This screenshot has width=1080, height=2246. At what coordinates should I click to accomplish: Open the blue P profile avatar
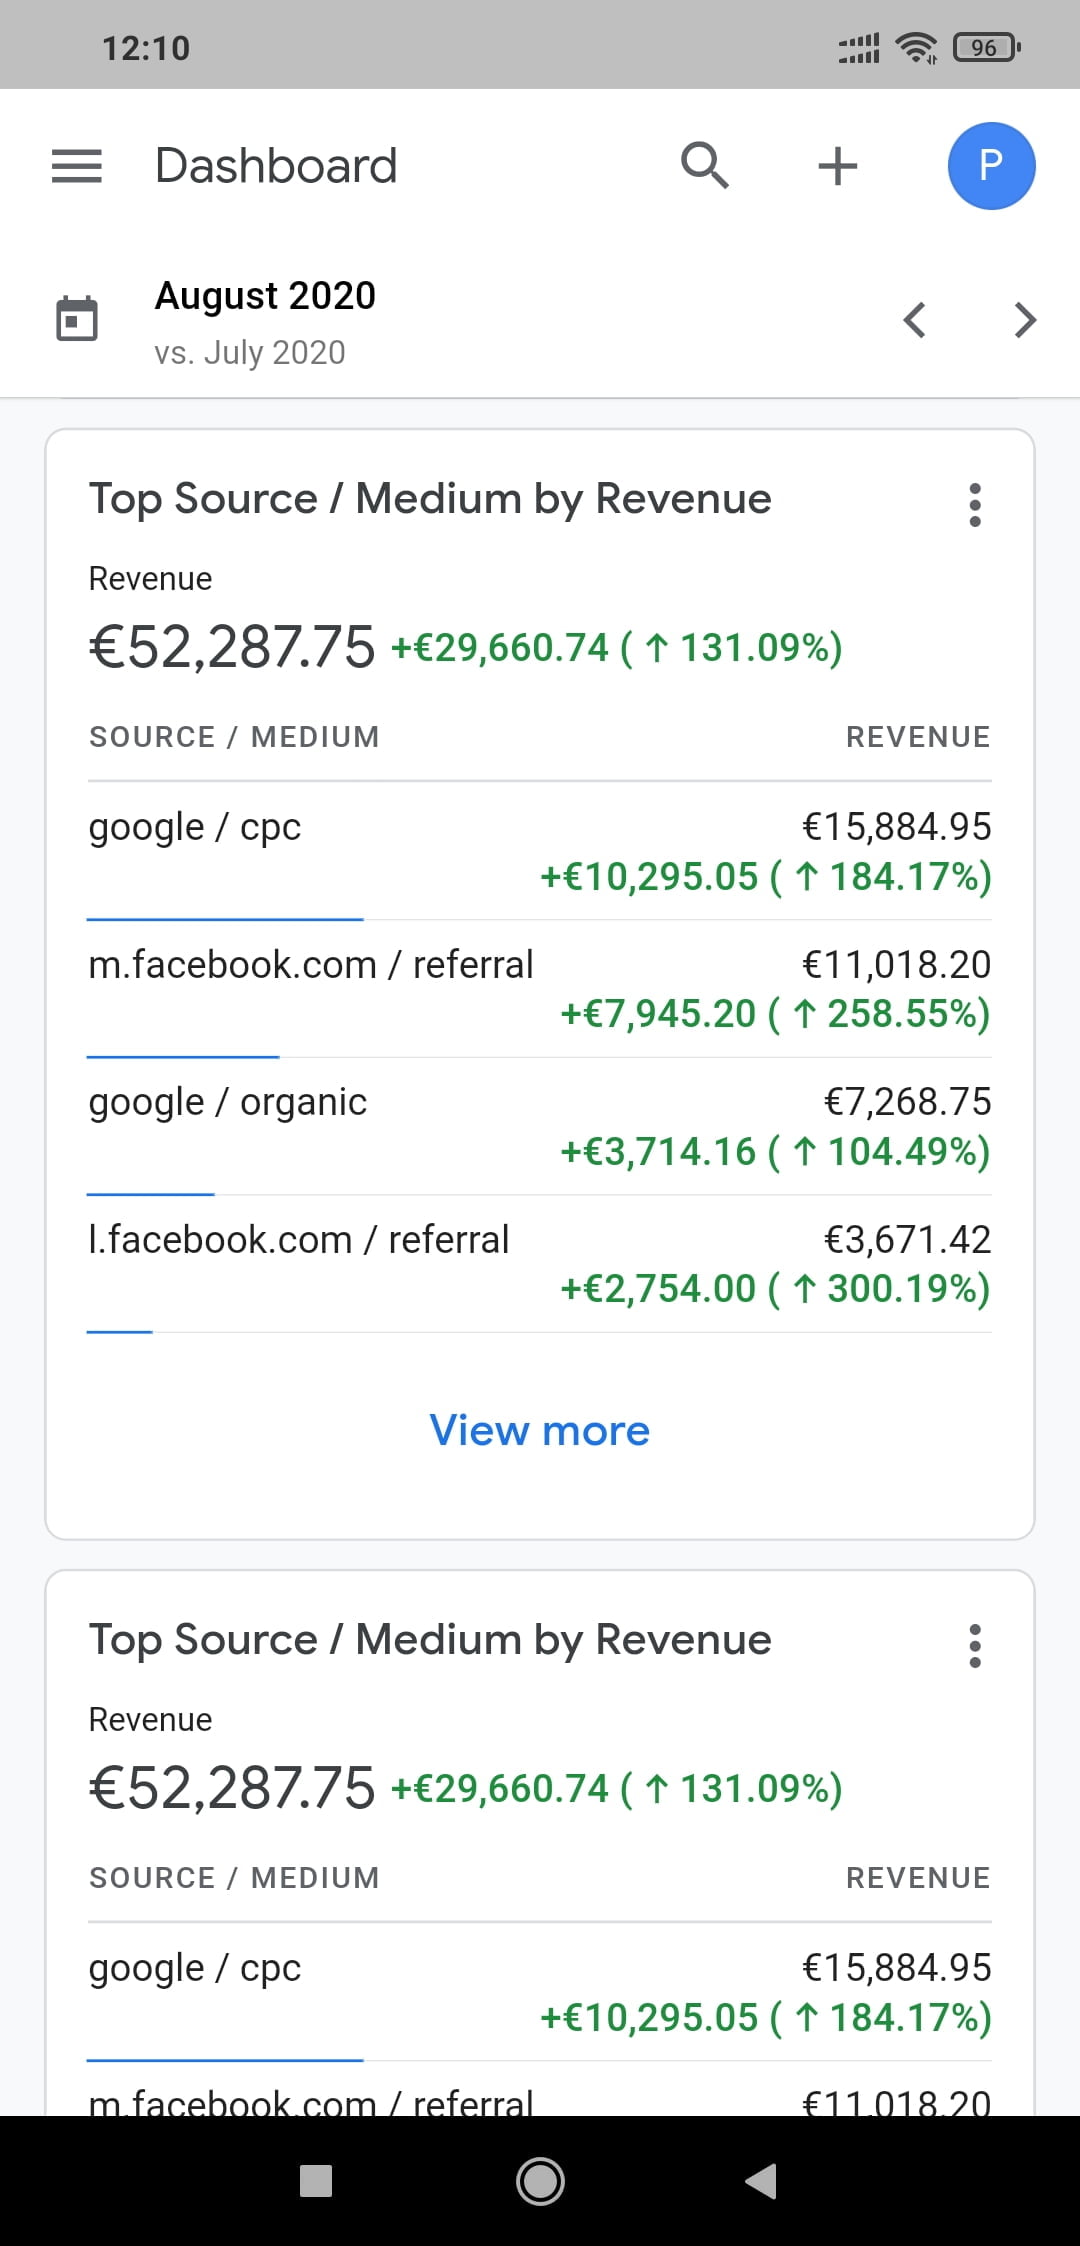pyautogui.click(x=991, y=166)
